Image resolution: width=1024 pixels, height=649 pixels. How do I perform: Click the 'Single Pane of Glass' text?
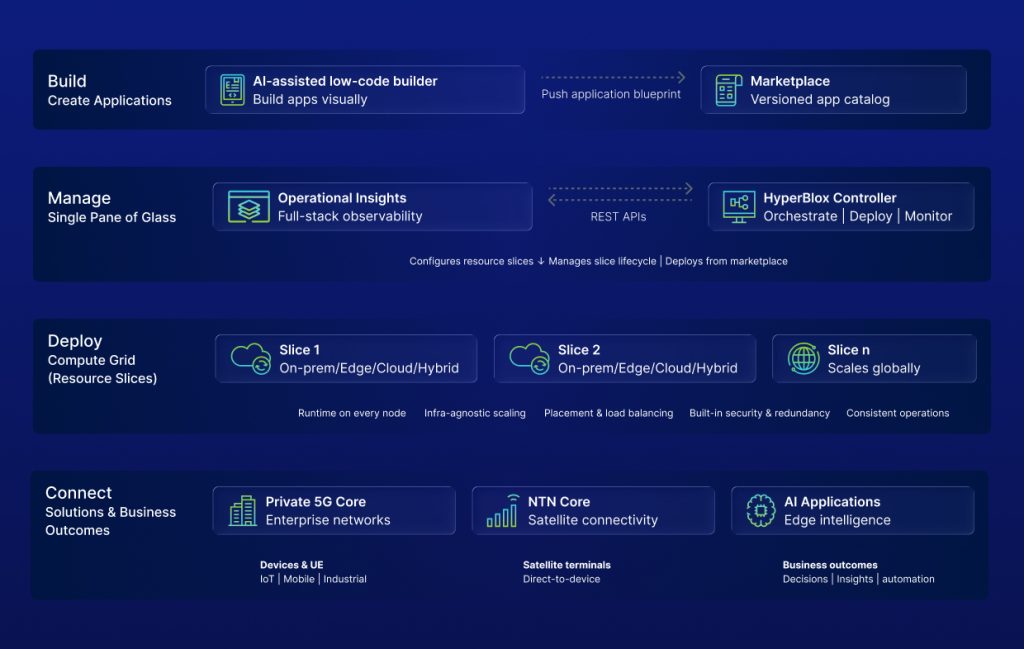(112, 217)
